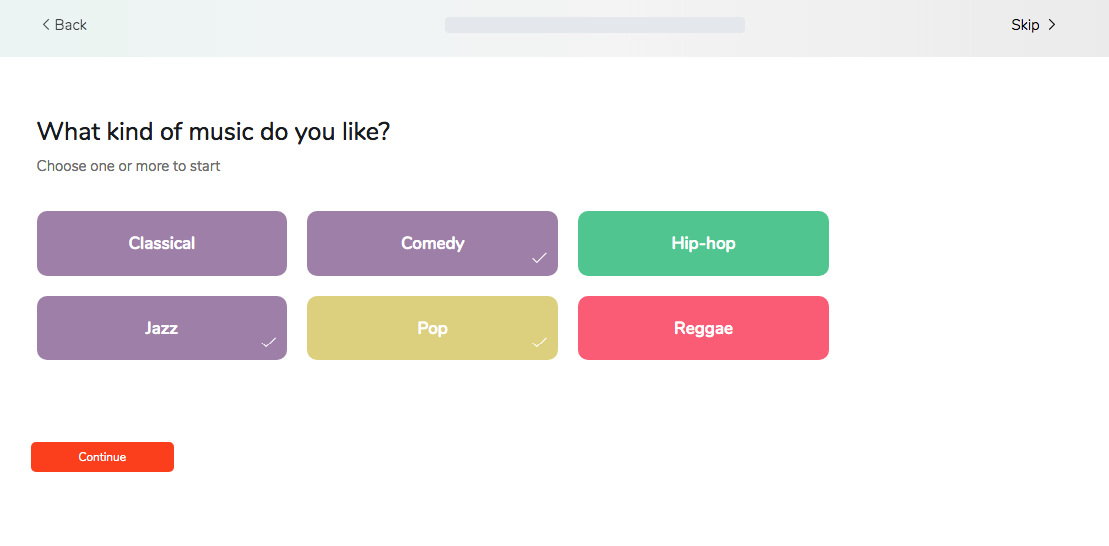Viewport: 1109px width, 546px height.
Task: Go back using the Back link
Action: click(64, 25)
